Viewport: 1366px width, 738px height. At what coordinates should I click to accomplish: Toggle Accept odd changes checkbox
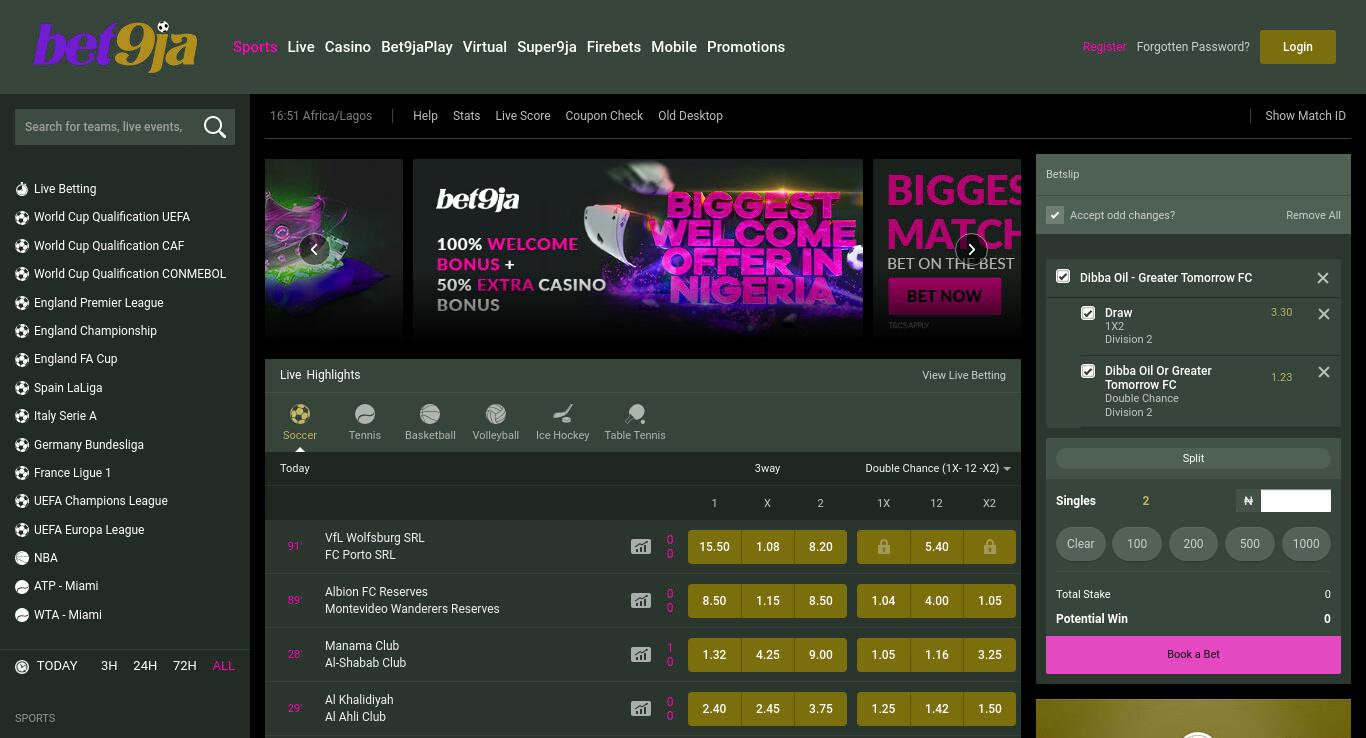1055,215
